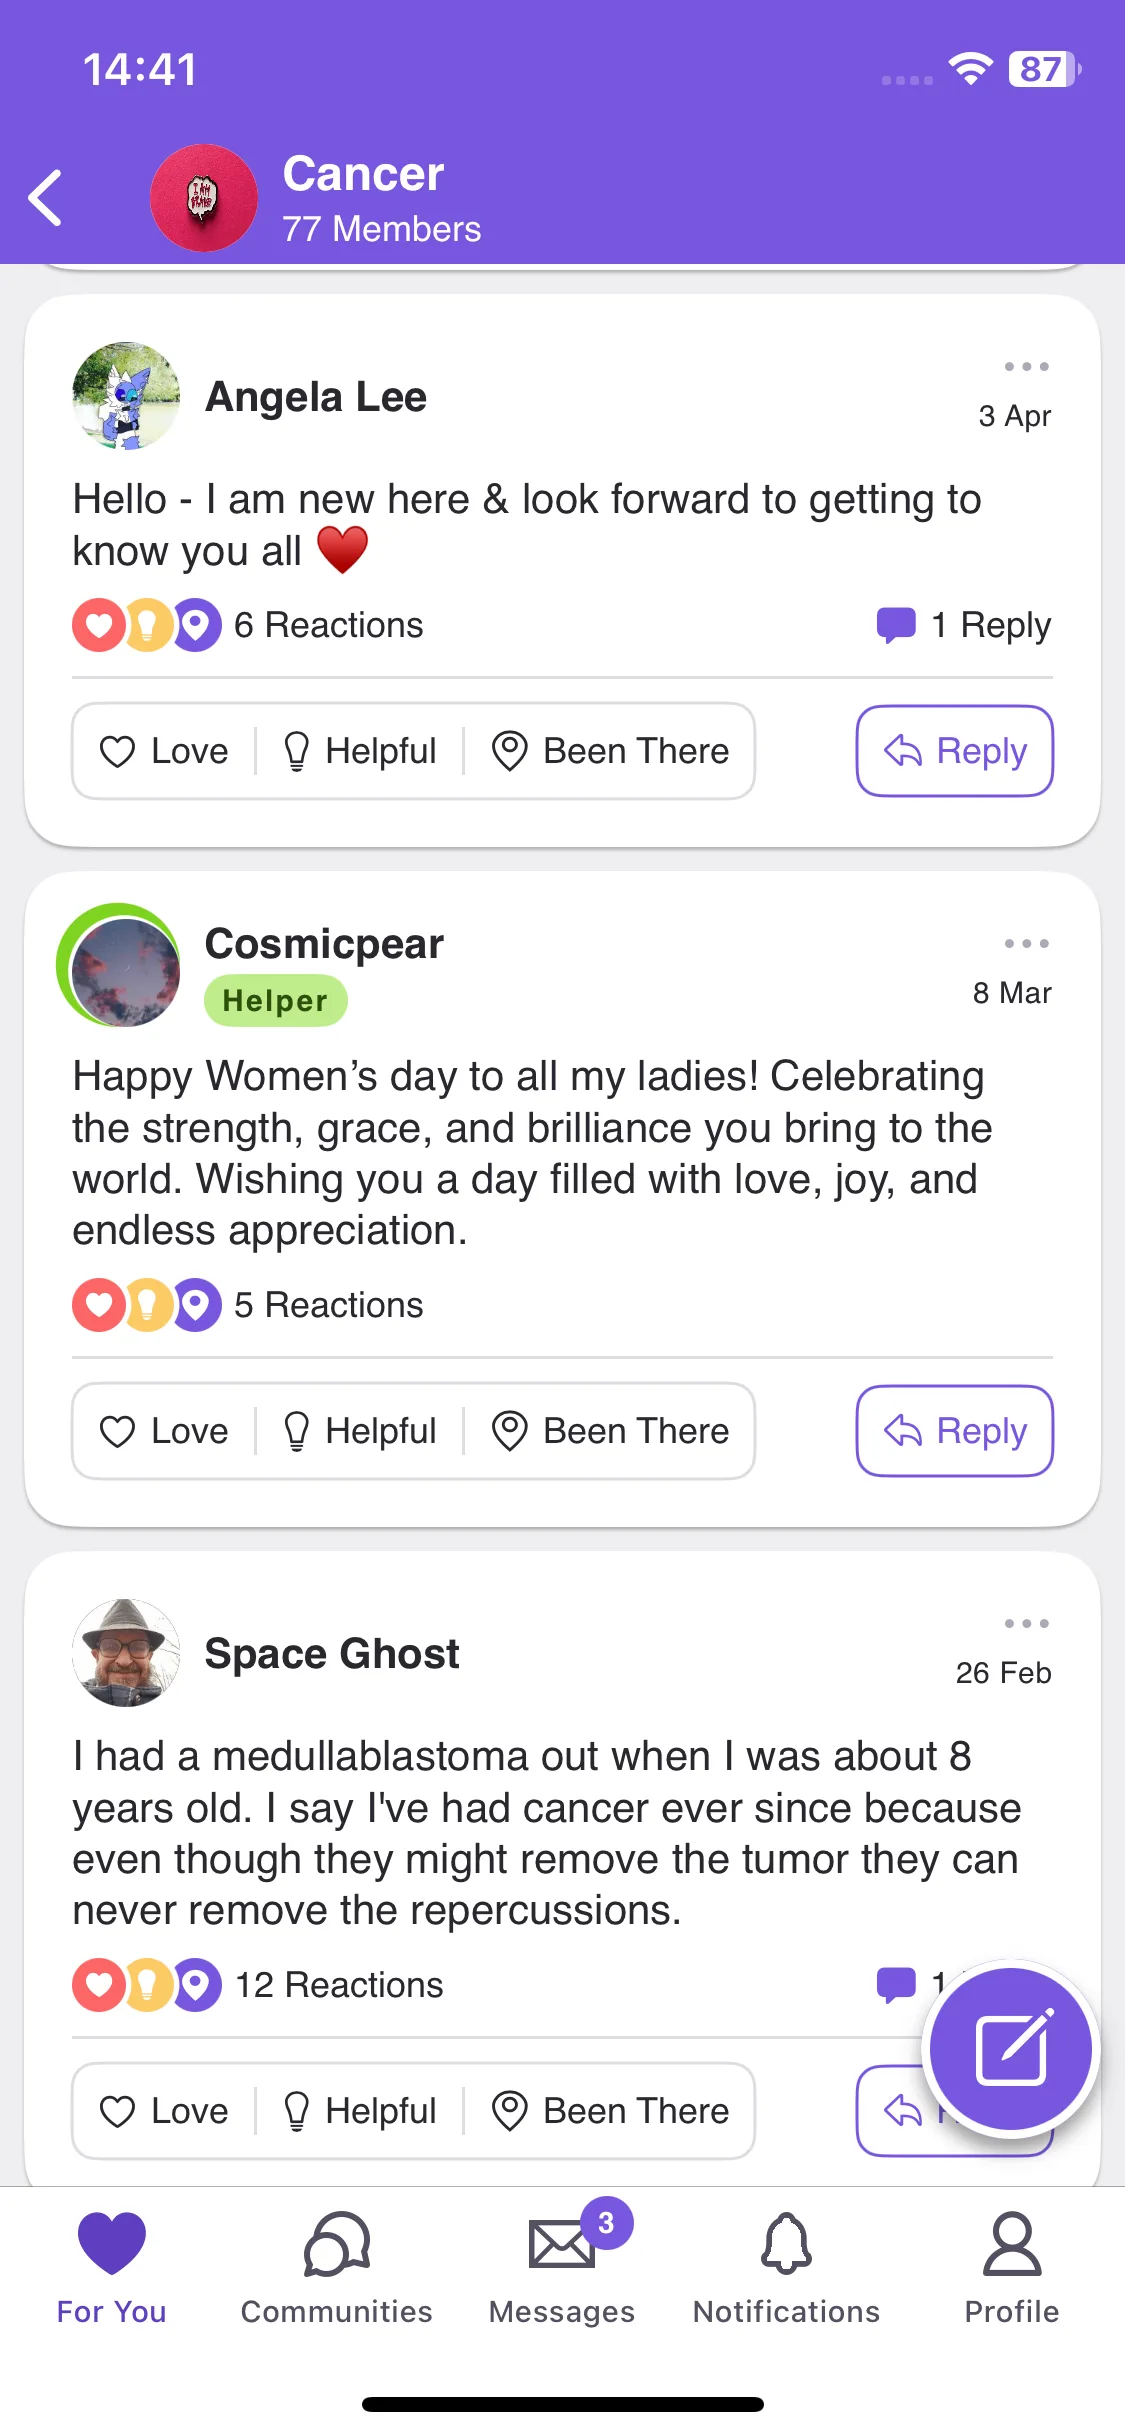Switch to the Communities tab
Screen dimensions: 1125x2436
click(x=337, y=2268)
